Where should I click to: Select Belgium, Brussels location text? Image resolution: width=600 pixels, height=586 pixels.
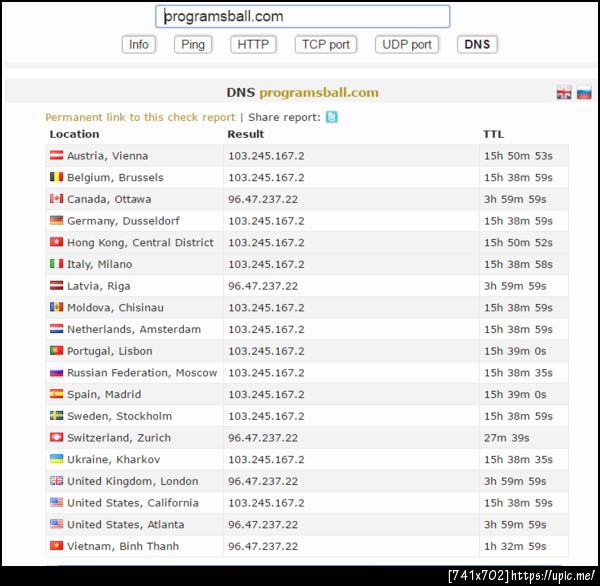coord(115,178)
